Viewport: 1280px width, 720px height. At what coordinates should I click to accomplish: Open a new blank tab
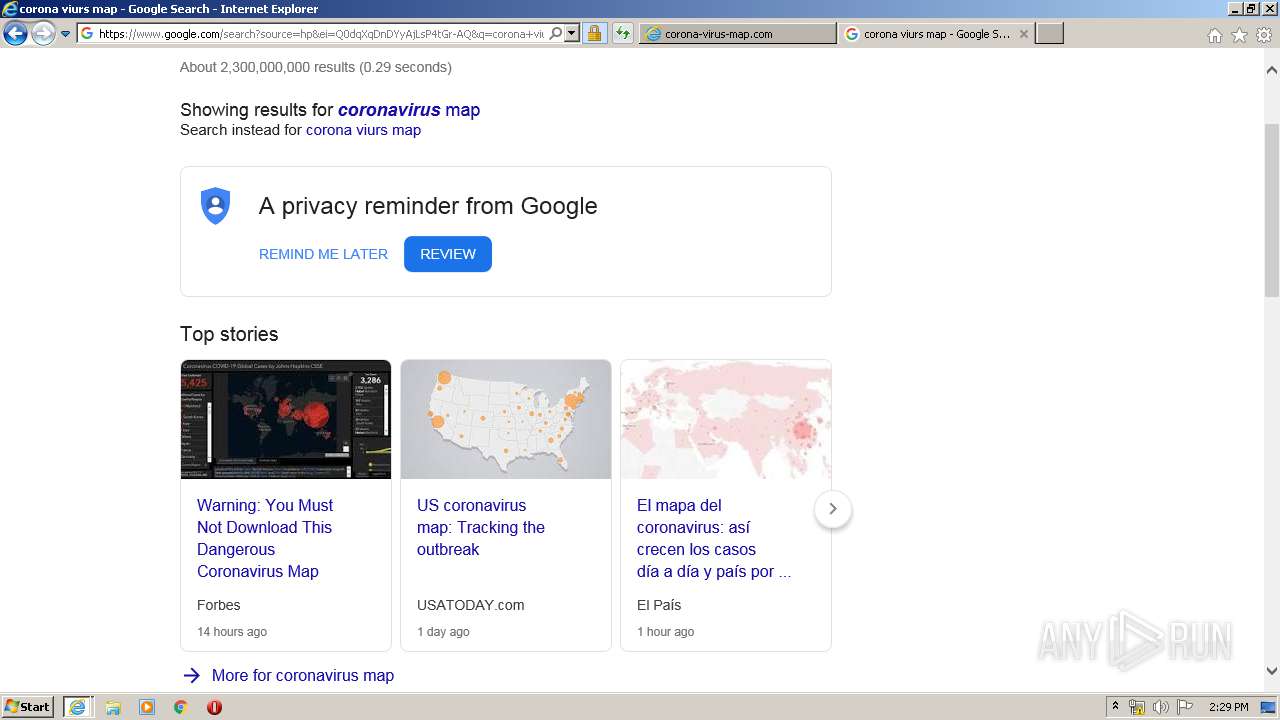click(1049, 34)
